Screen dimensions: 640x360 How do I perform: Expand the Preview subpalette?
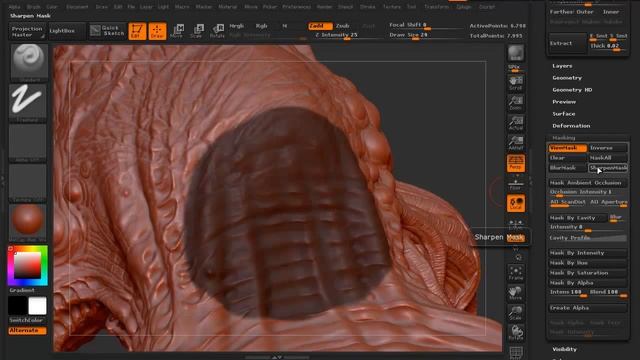[564, 102]
